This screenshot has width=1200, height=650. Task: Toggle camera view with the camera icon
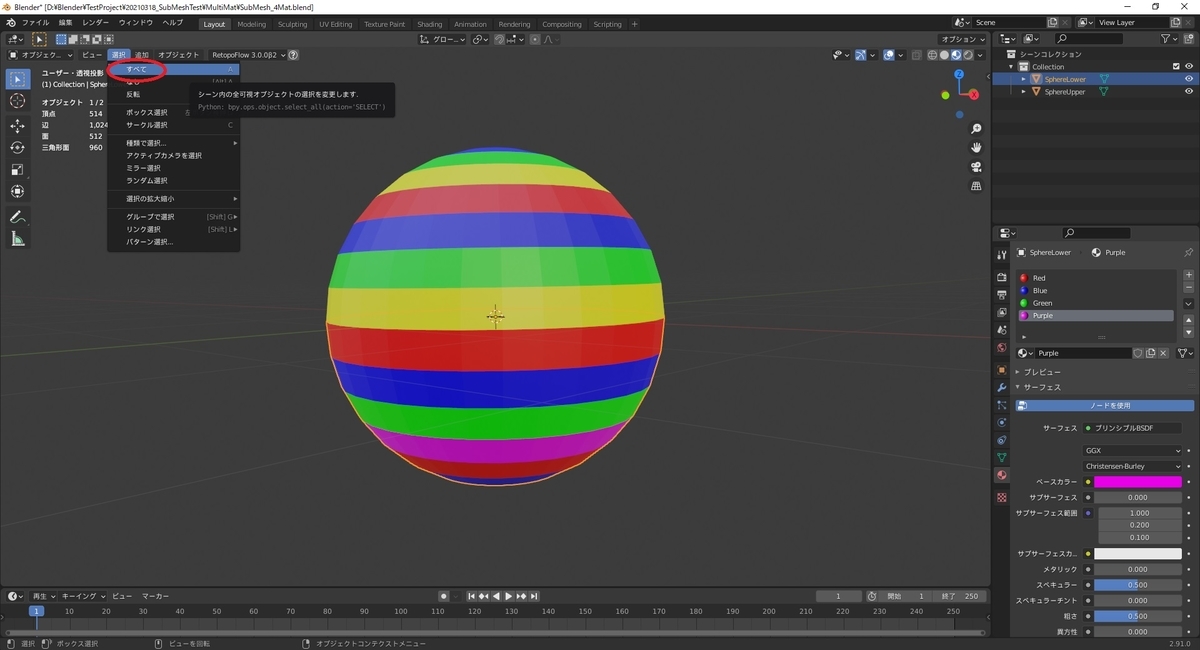(x=976, y=167)
